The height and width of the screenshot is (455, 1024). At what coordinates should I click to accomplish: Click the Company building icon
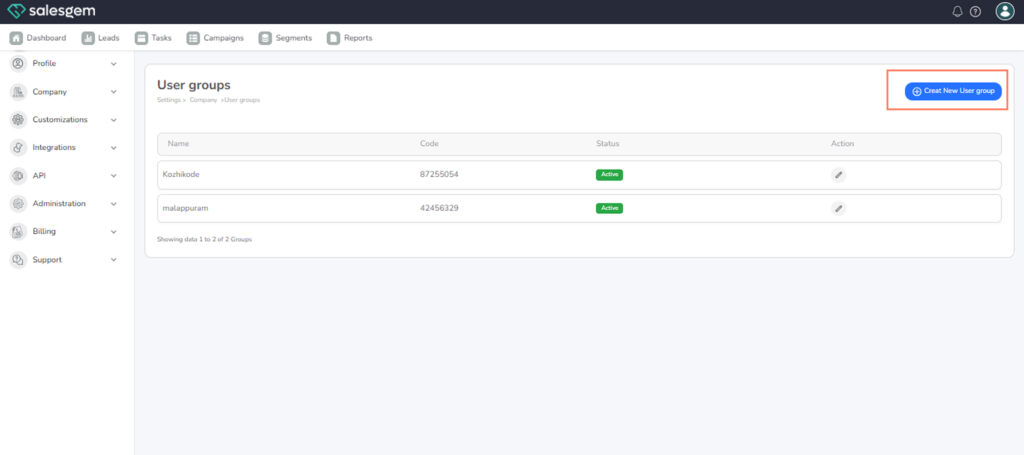pyautogui.click(x=18, y=92)
